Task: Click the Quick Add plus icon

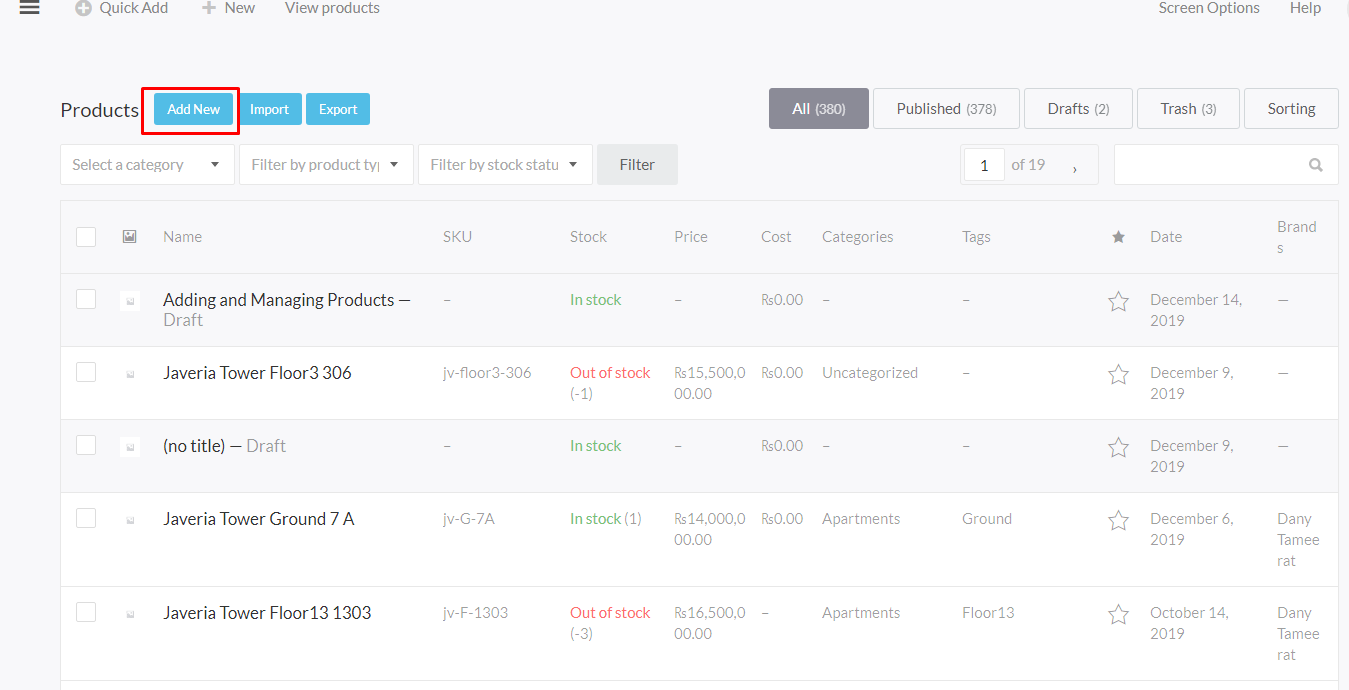Action: pos(84,8)
